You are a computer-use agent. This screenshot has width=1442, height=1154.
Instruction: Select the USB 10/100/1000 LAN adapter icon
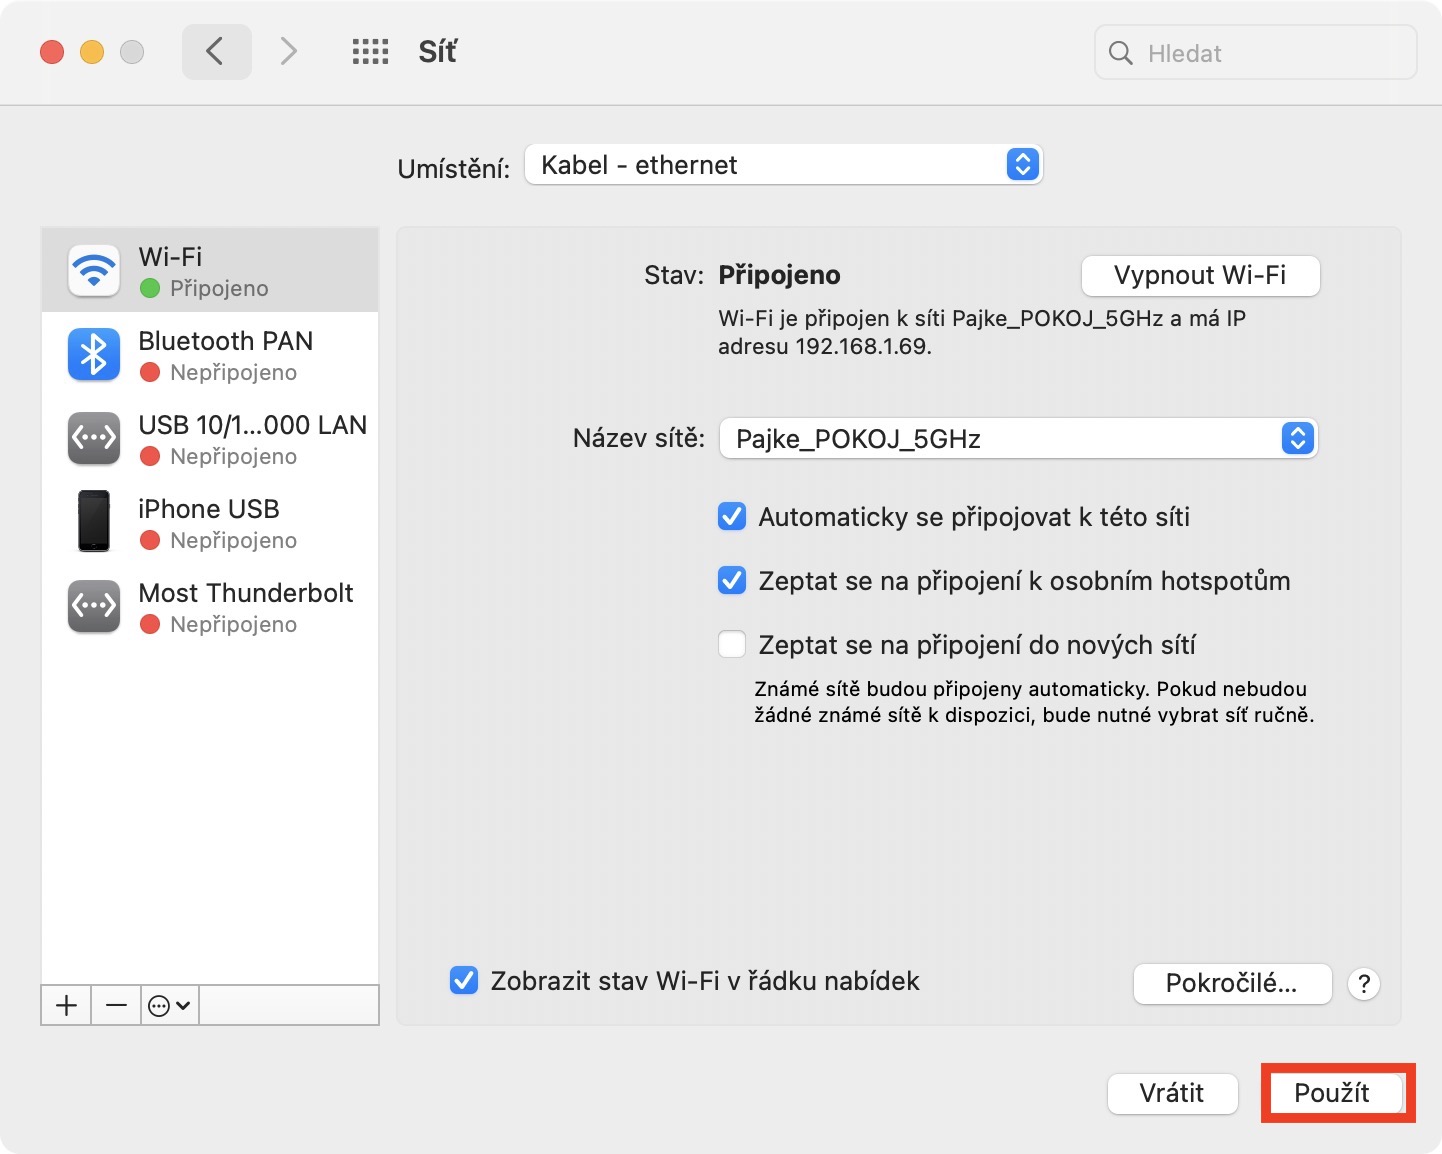94,439
